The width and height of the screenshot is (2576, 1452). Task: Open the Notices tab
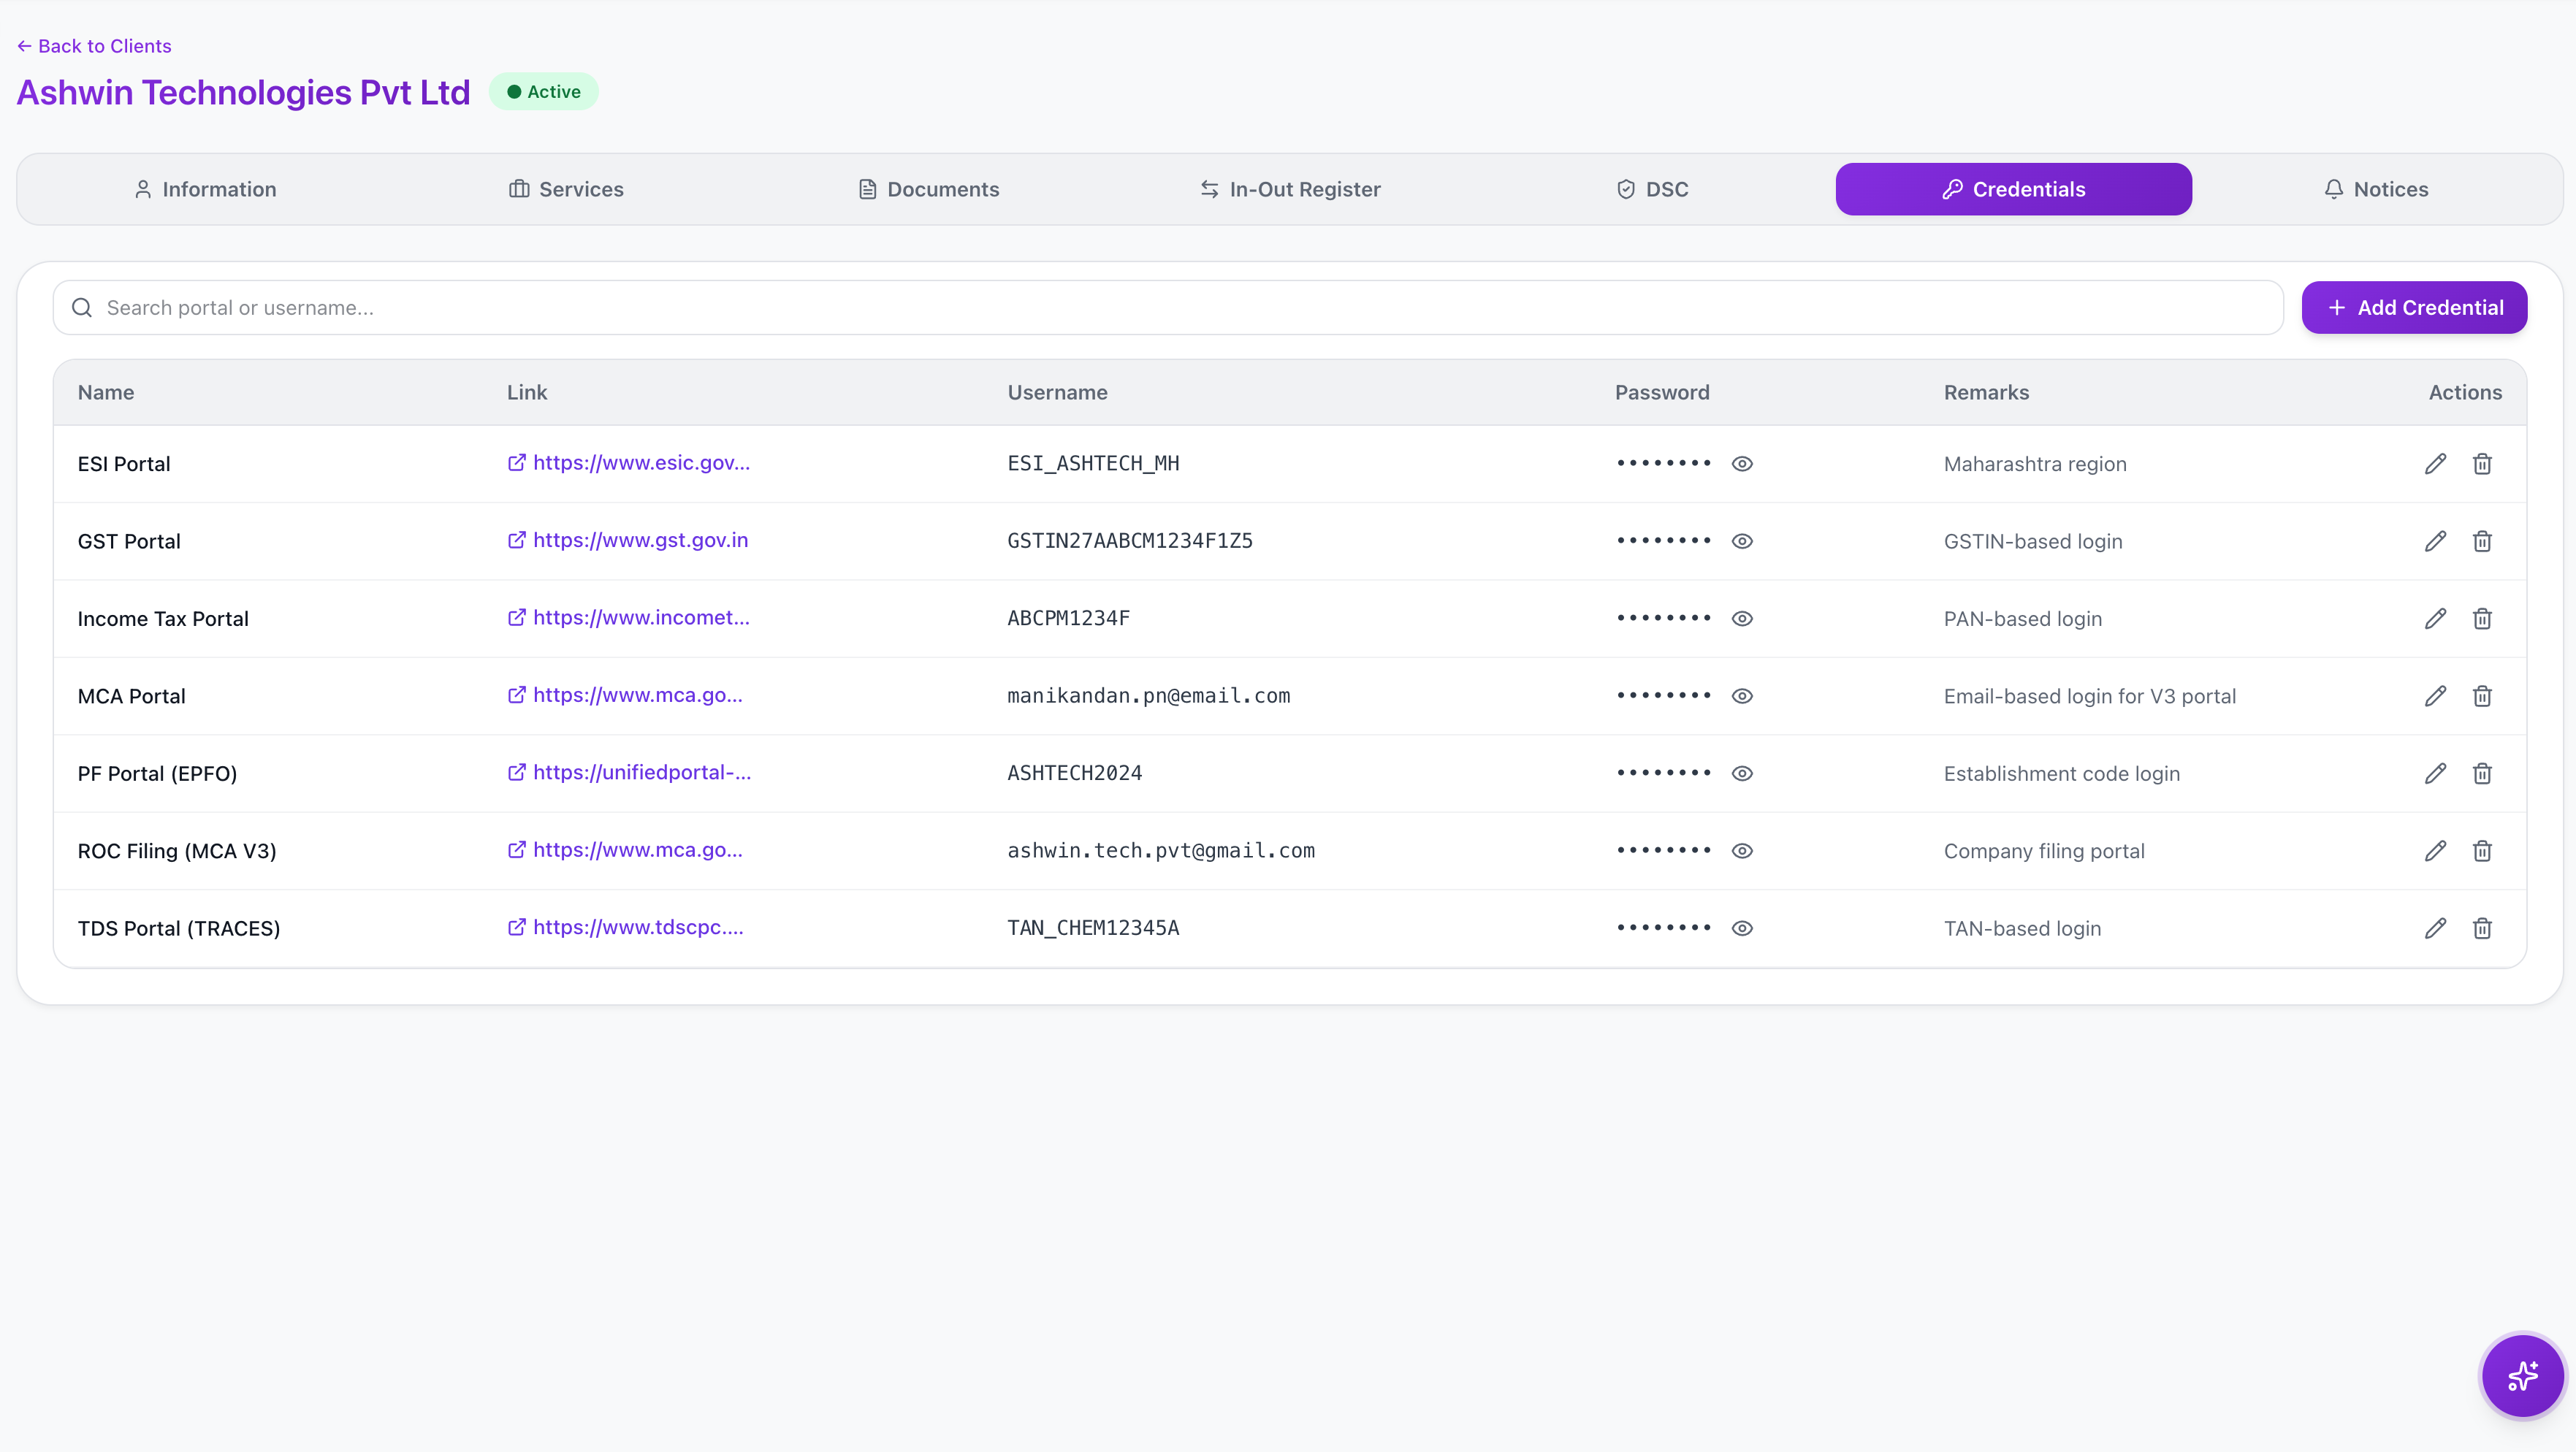pos(2376,189)
